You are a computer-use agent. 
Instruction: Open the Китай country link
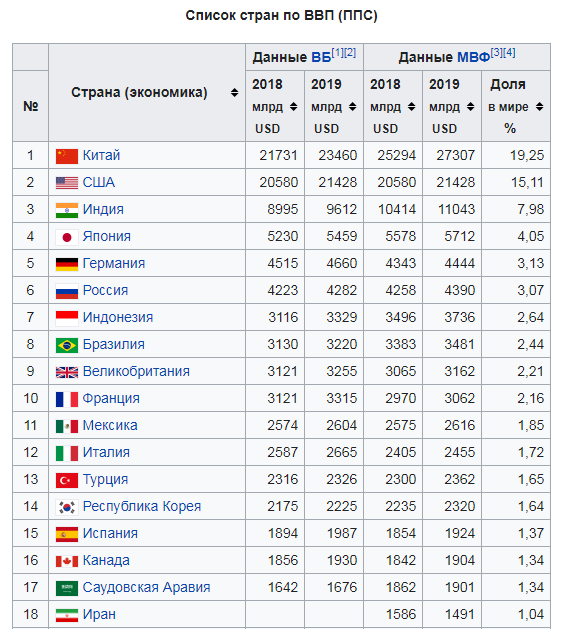[101, 155]
